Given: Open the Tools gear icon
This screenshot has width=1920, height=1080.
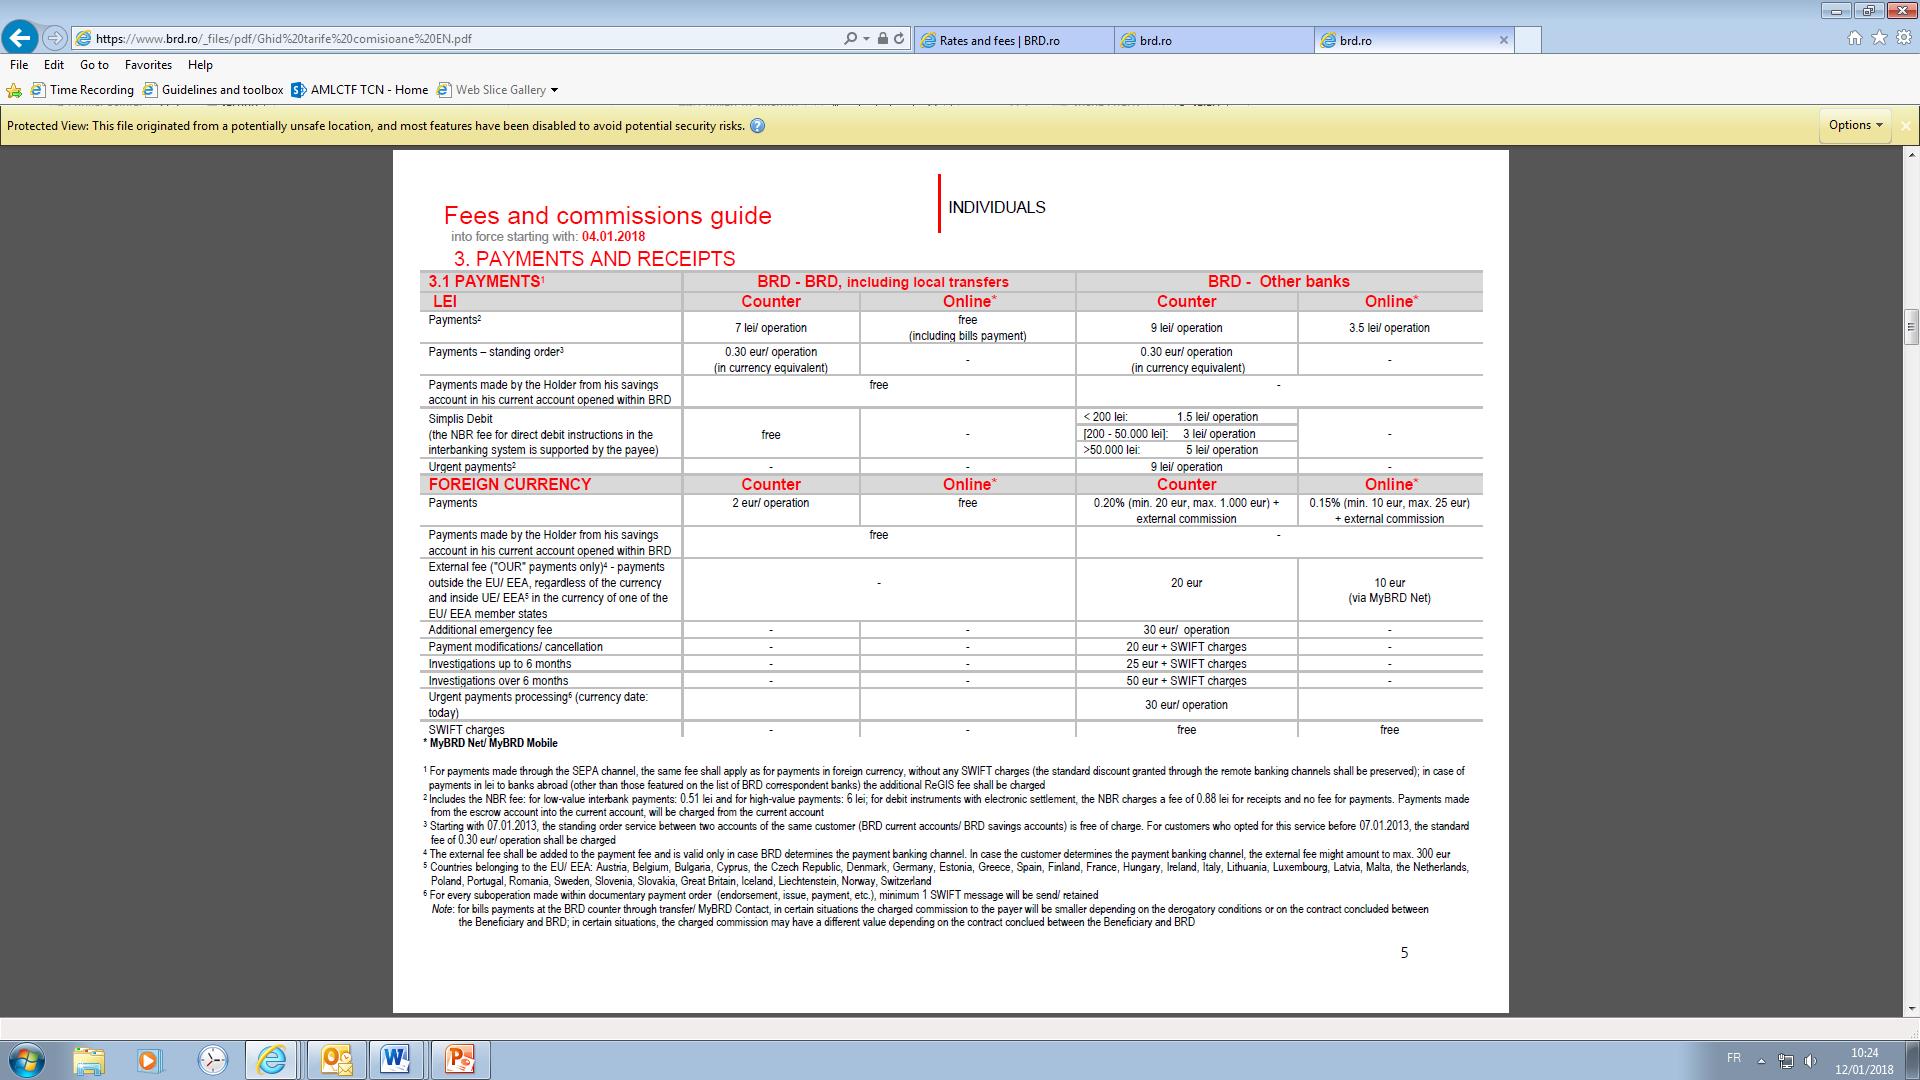Looking at the screenshot, I should (1903, 38).
